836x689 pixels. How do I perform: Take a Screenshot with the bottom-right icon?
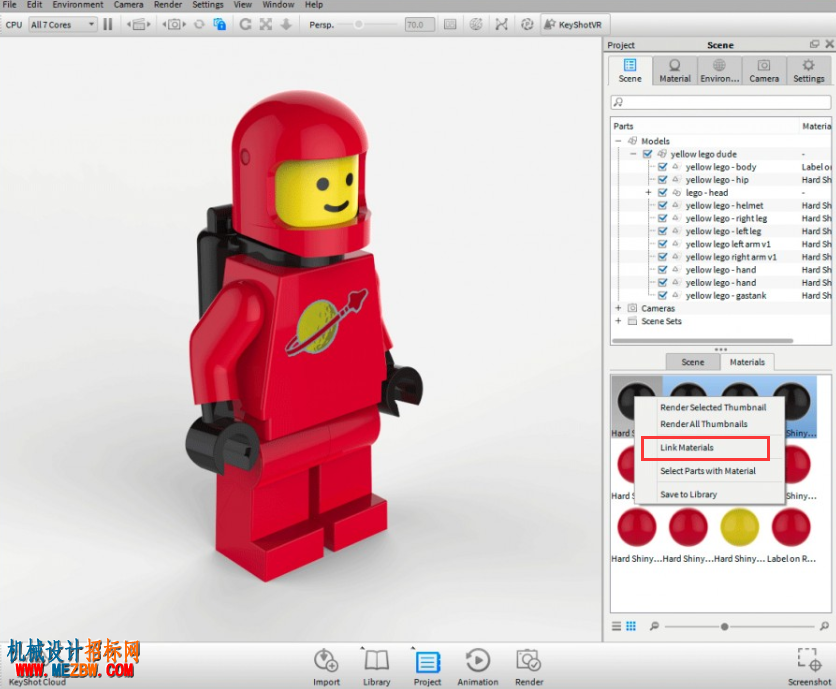(809, 667)
